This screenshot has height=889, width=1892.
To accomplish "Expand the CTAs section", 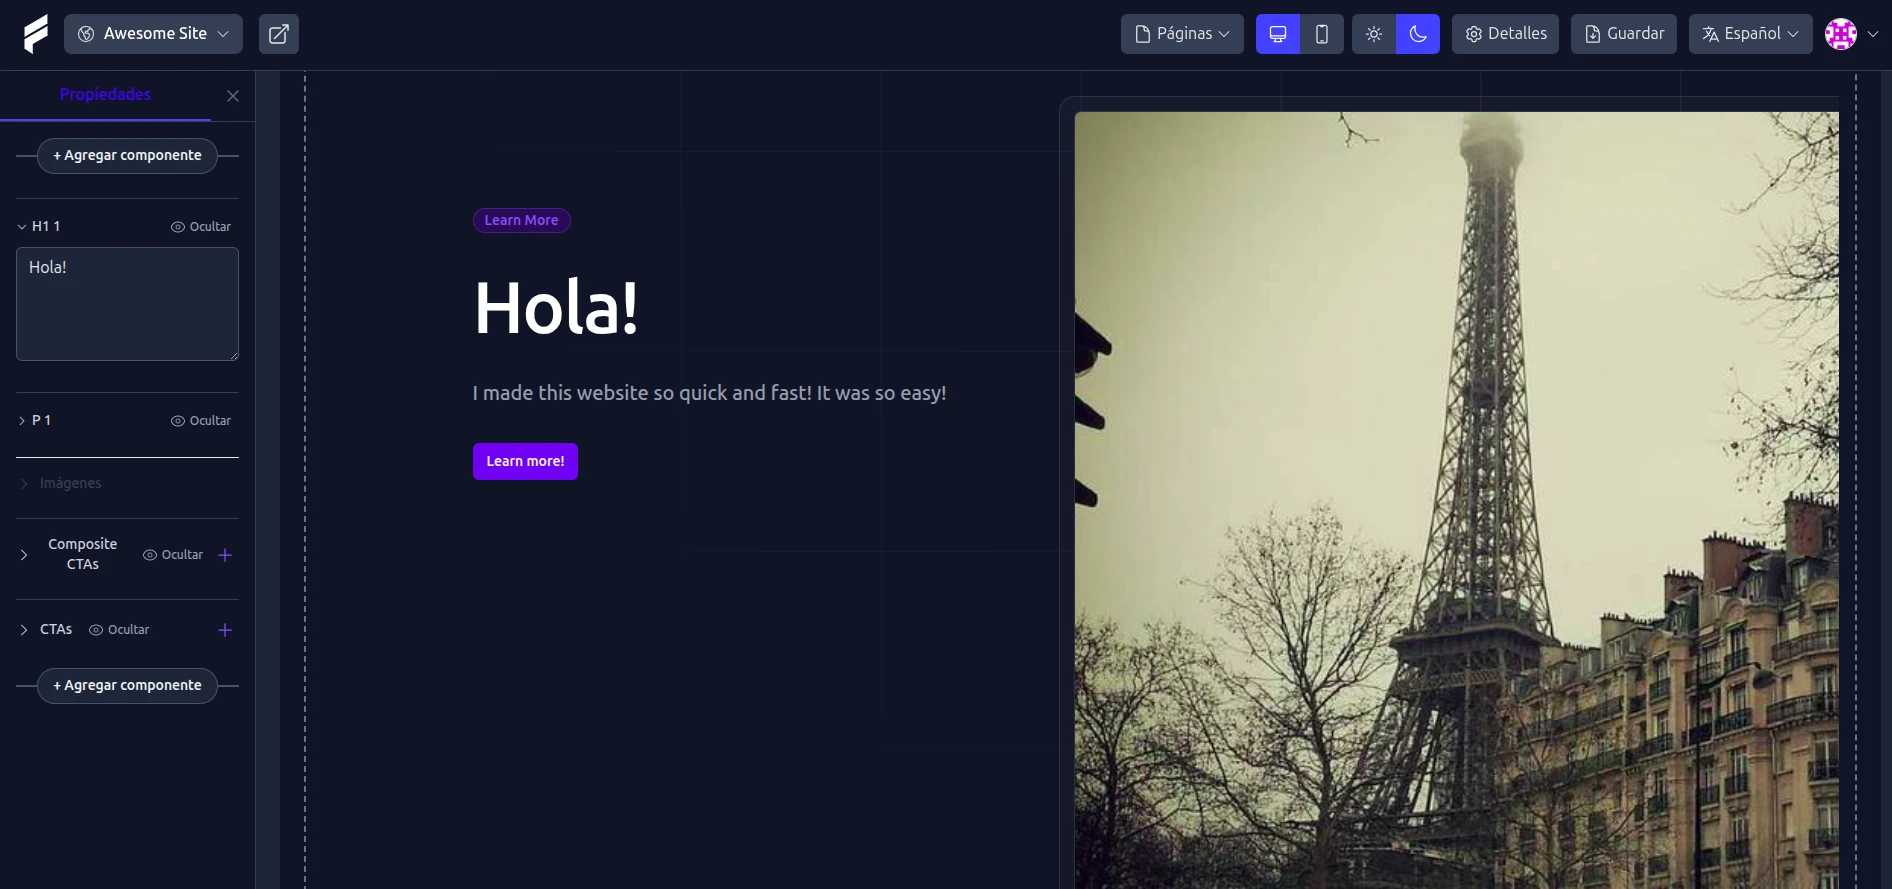I will 24,630.
